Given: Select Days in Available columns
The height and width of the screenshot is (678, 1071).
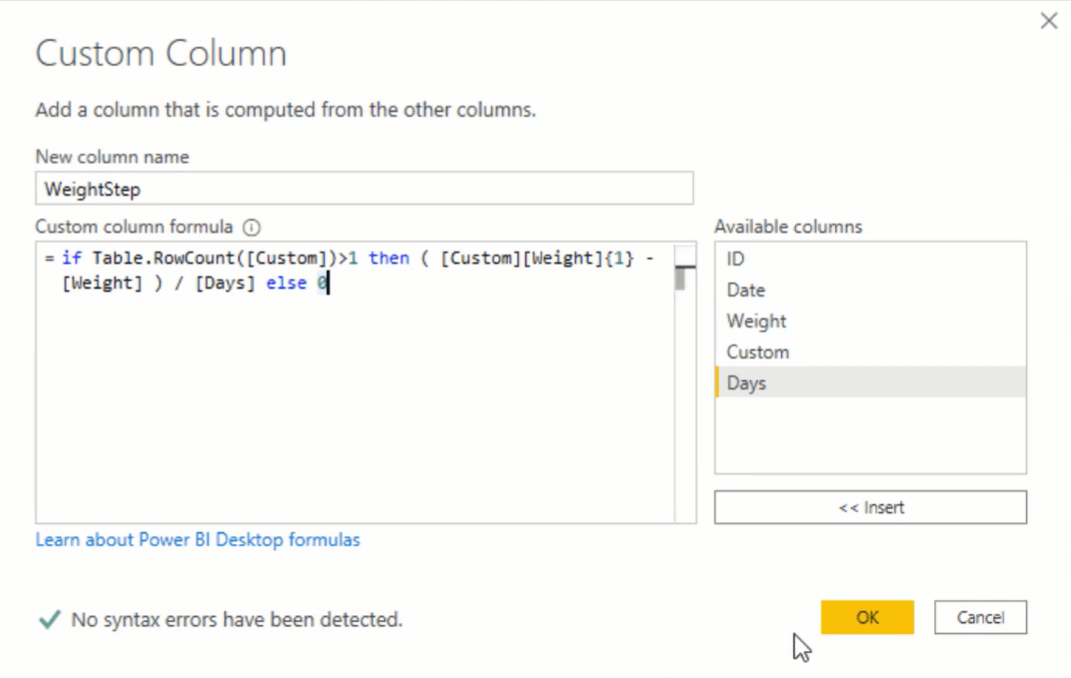Looking at the screenshot, I should 870,383.
